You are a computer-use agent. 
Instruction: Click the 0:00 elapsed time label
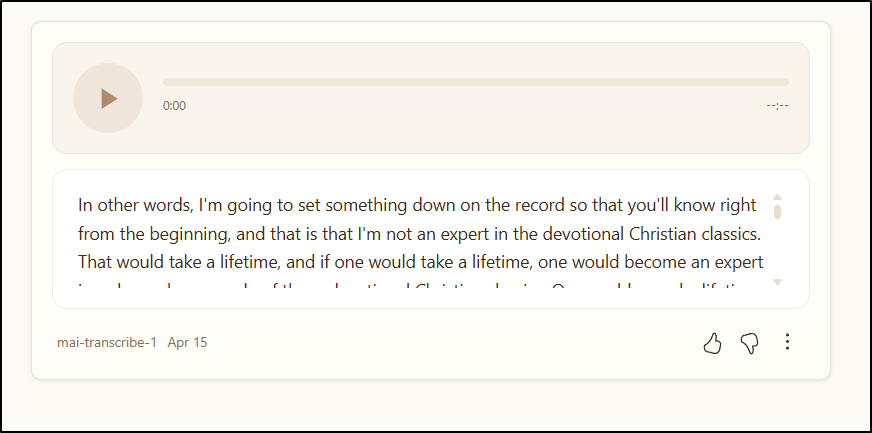(174, 106)
